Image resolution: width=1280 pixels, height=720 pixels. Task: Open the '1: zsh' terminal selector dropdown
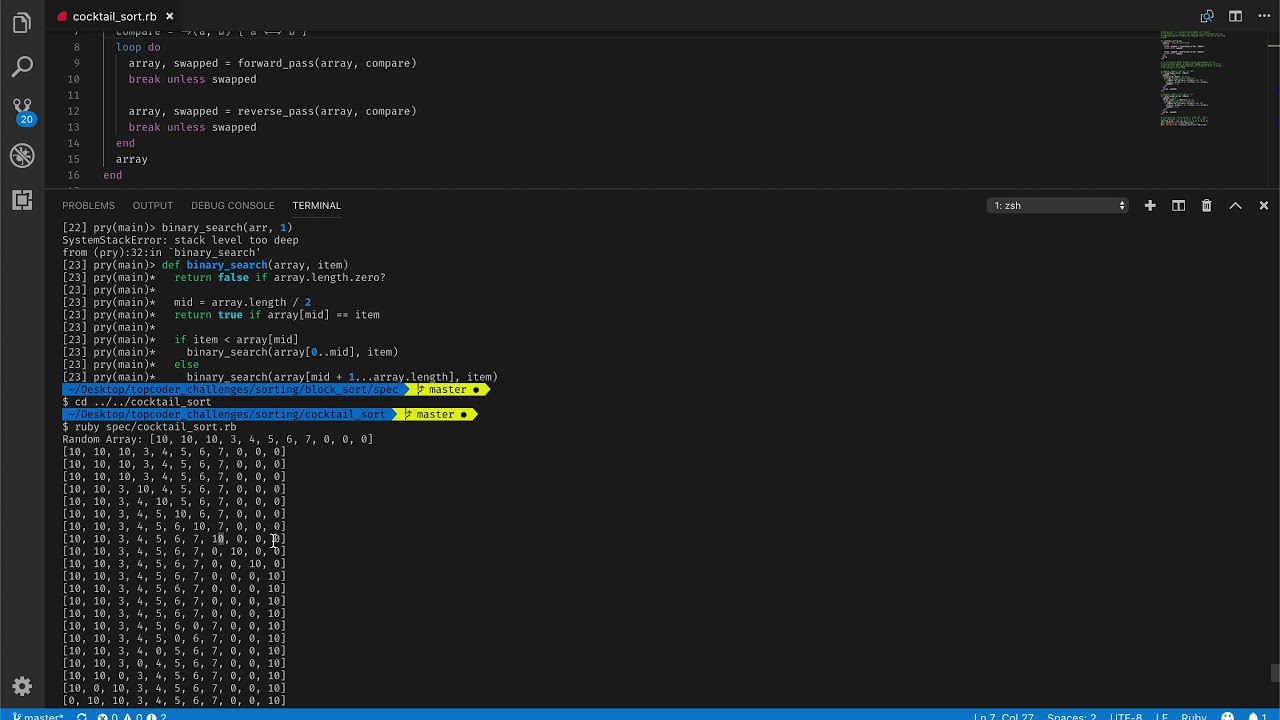pos(1058,205)
